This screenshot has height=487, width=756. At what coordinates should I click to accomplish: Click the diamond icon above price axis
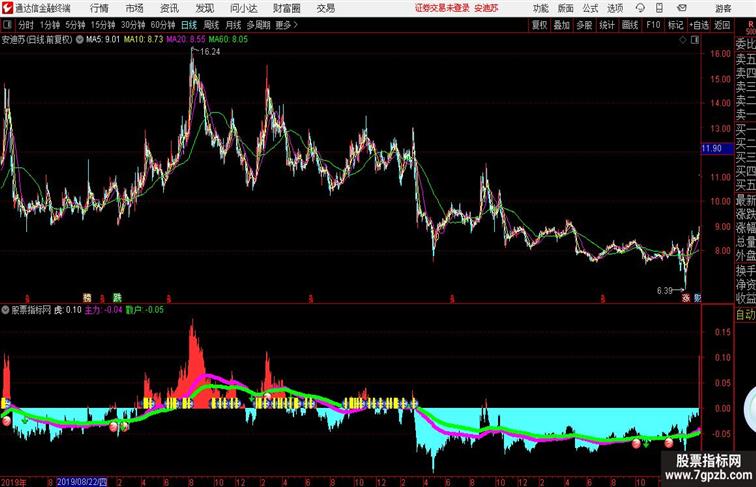pyautogui.click(x=683, y=40)
